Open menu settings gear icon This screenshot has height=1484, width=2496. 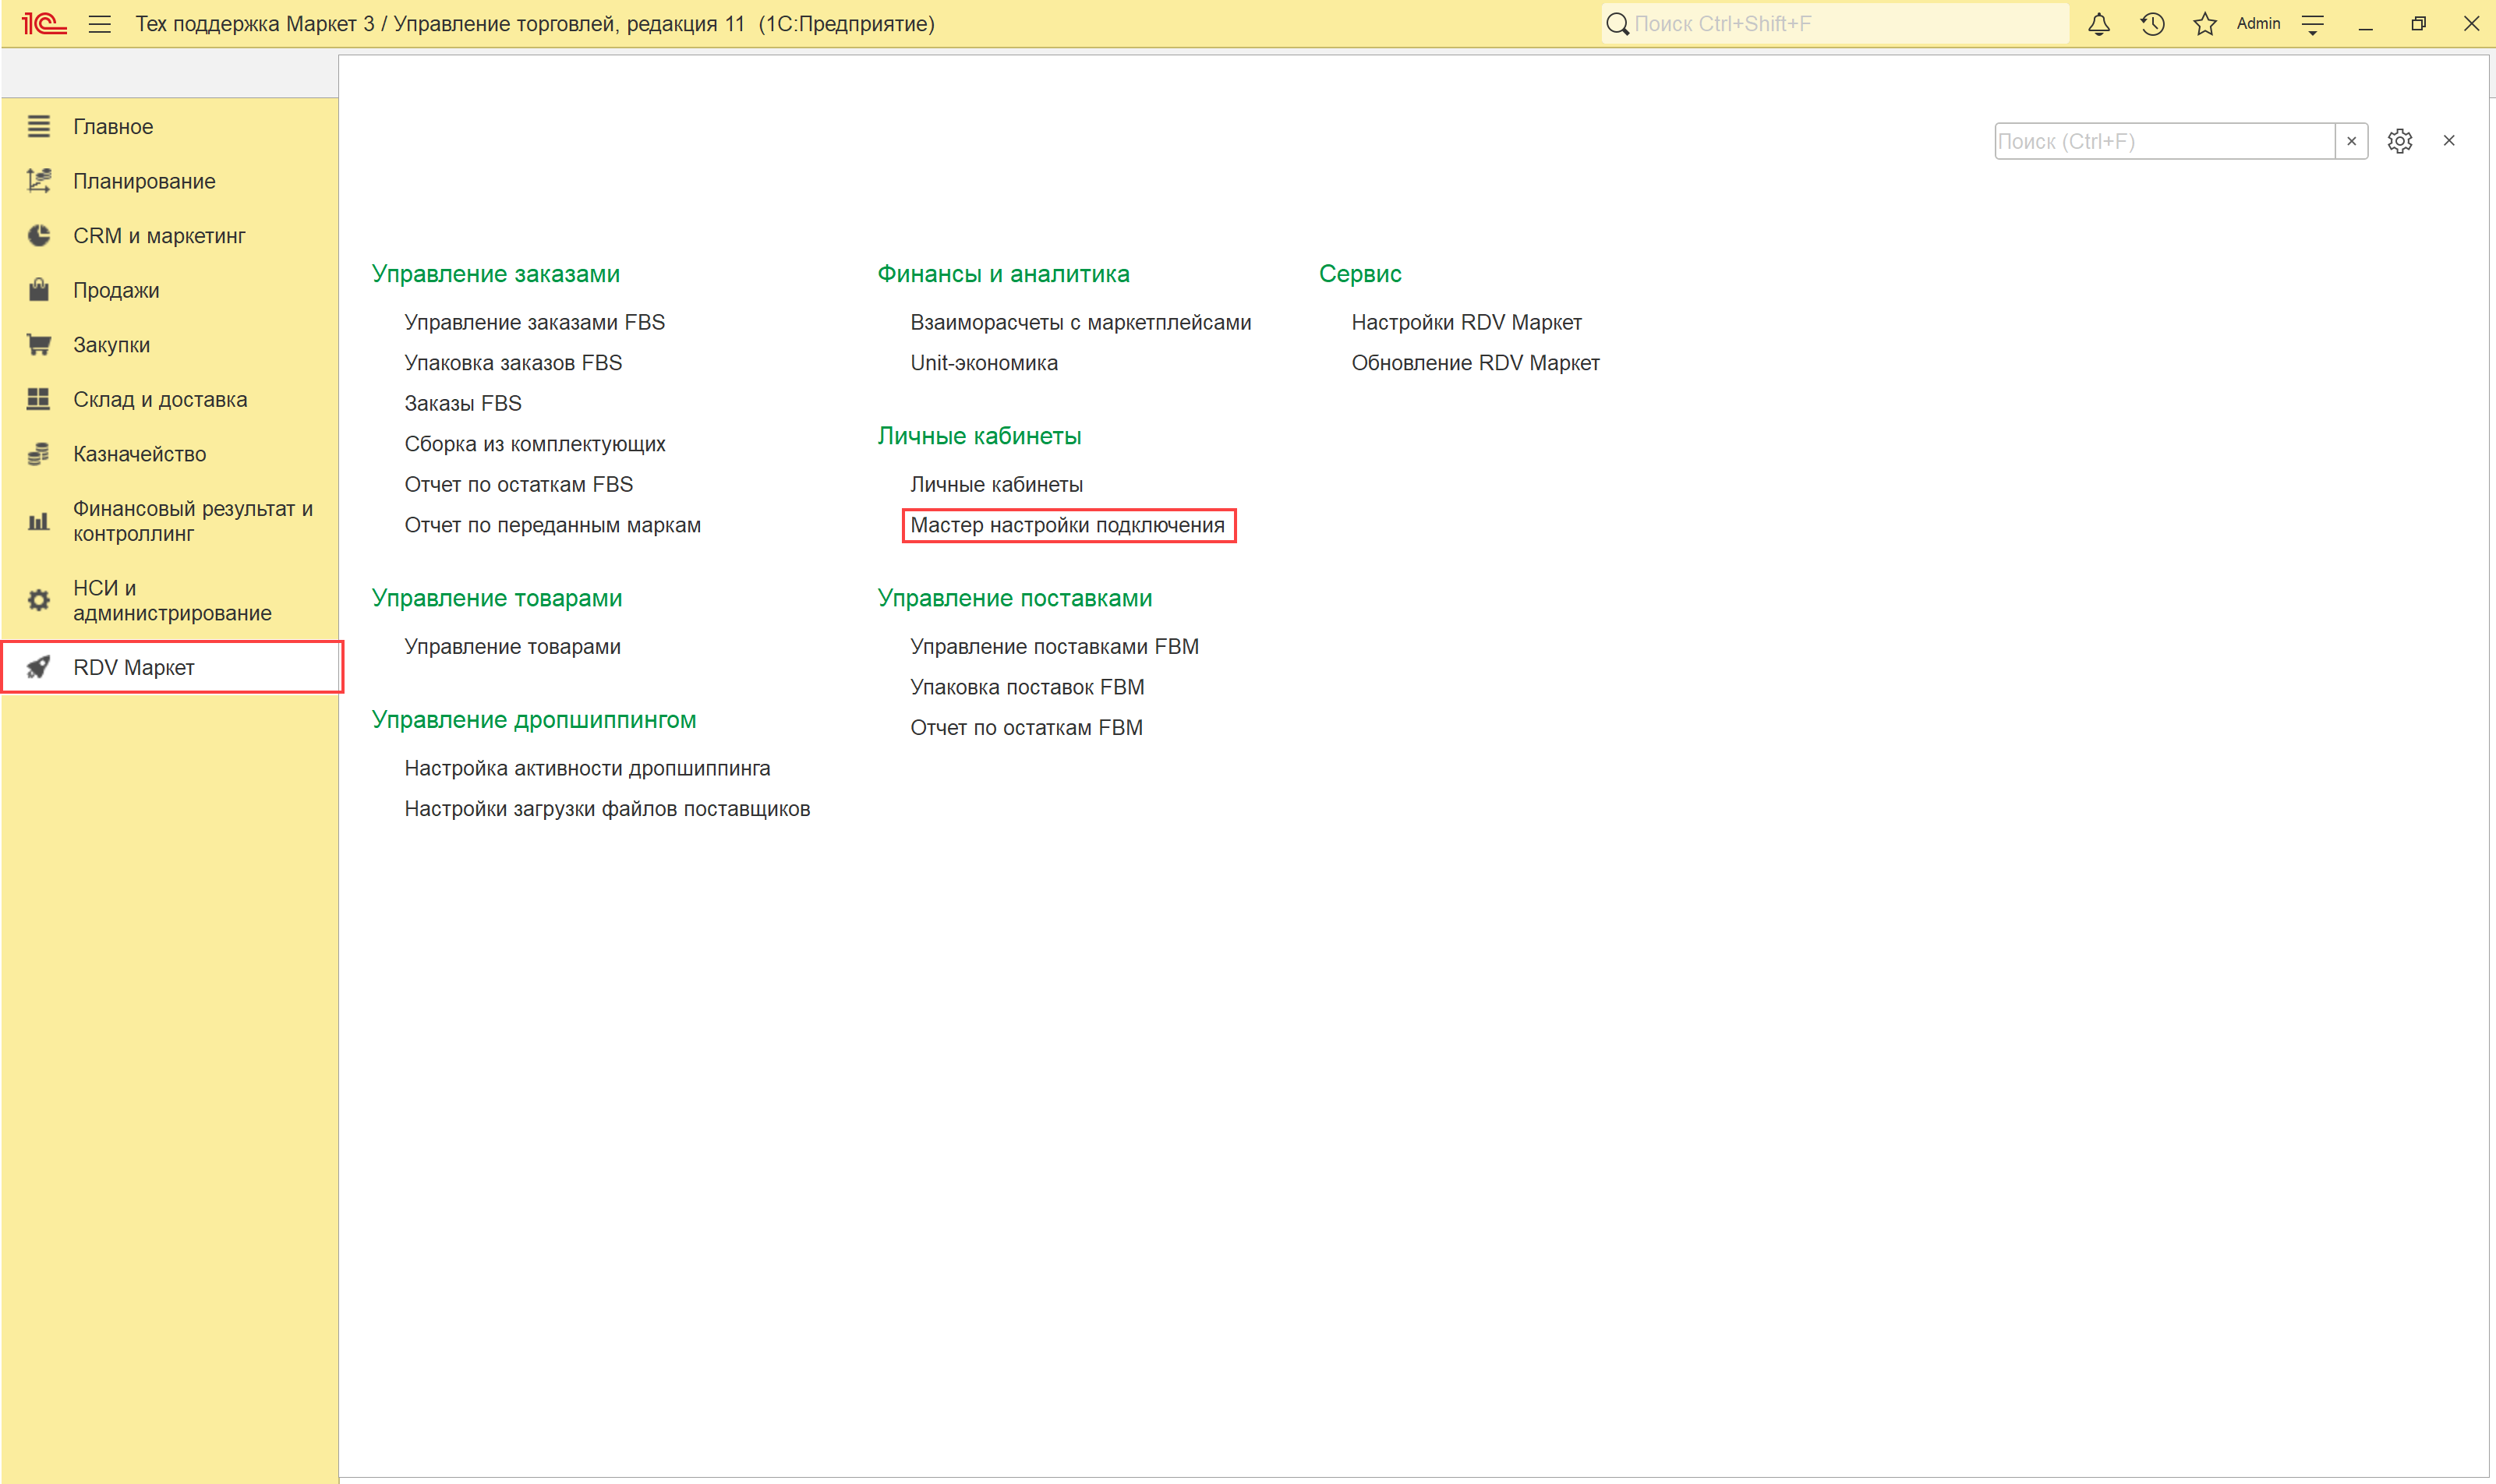2399,141
